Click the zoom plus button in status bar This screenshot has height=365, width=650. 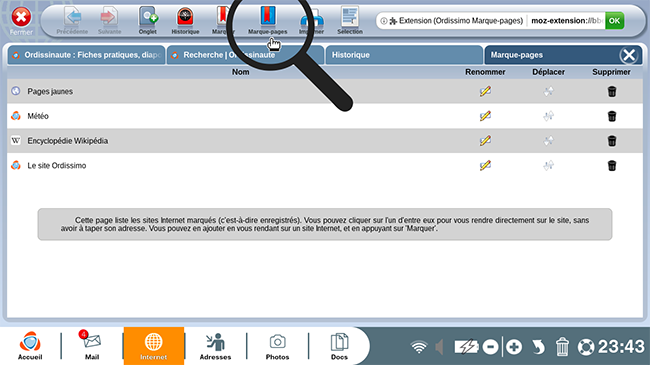[x=514, y=347]
